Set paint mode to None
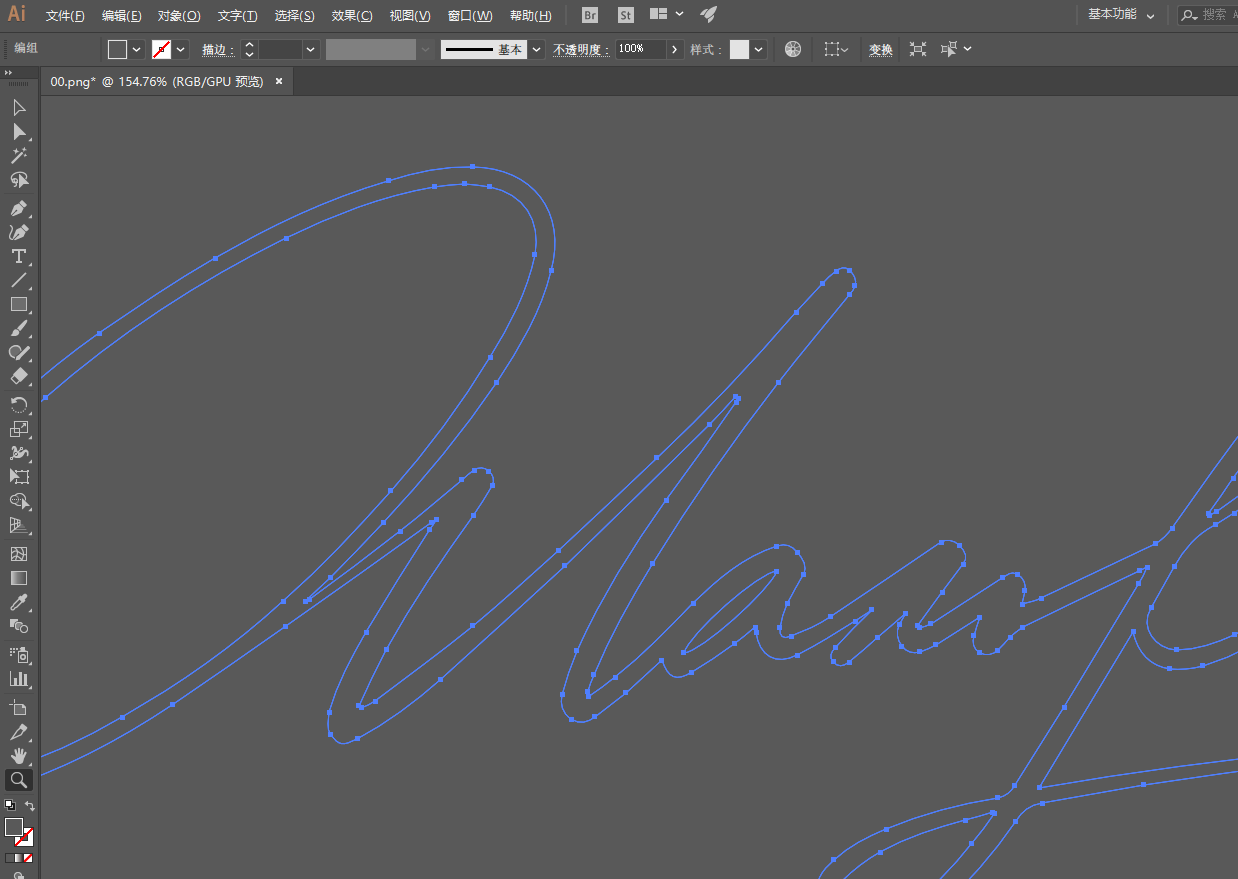The image size is (1238, 879). (27, 858)
